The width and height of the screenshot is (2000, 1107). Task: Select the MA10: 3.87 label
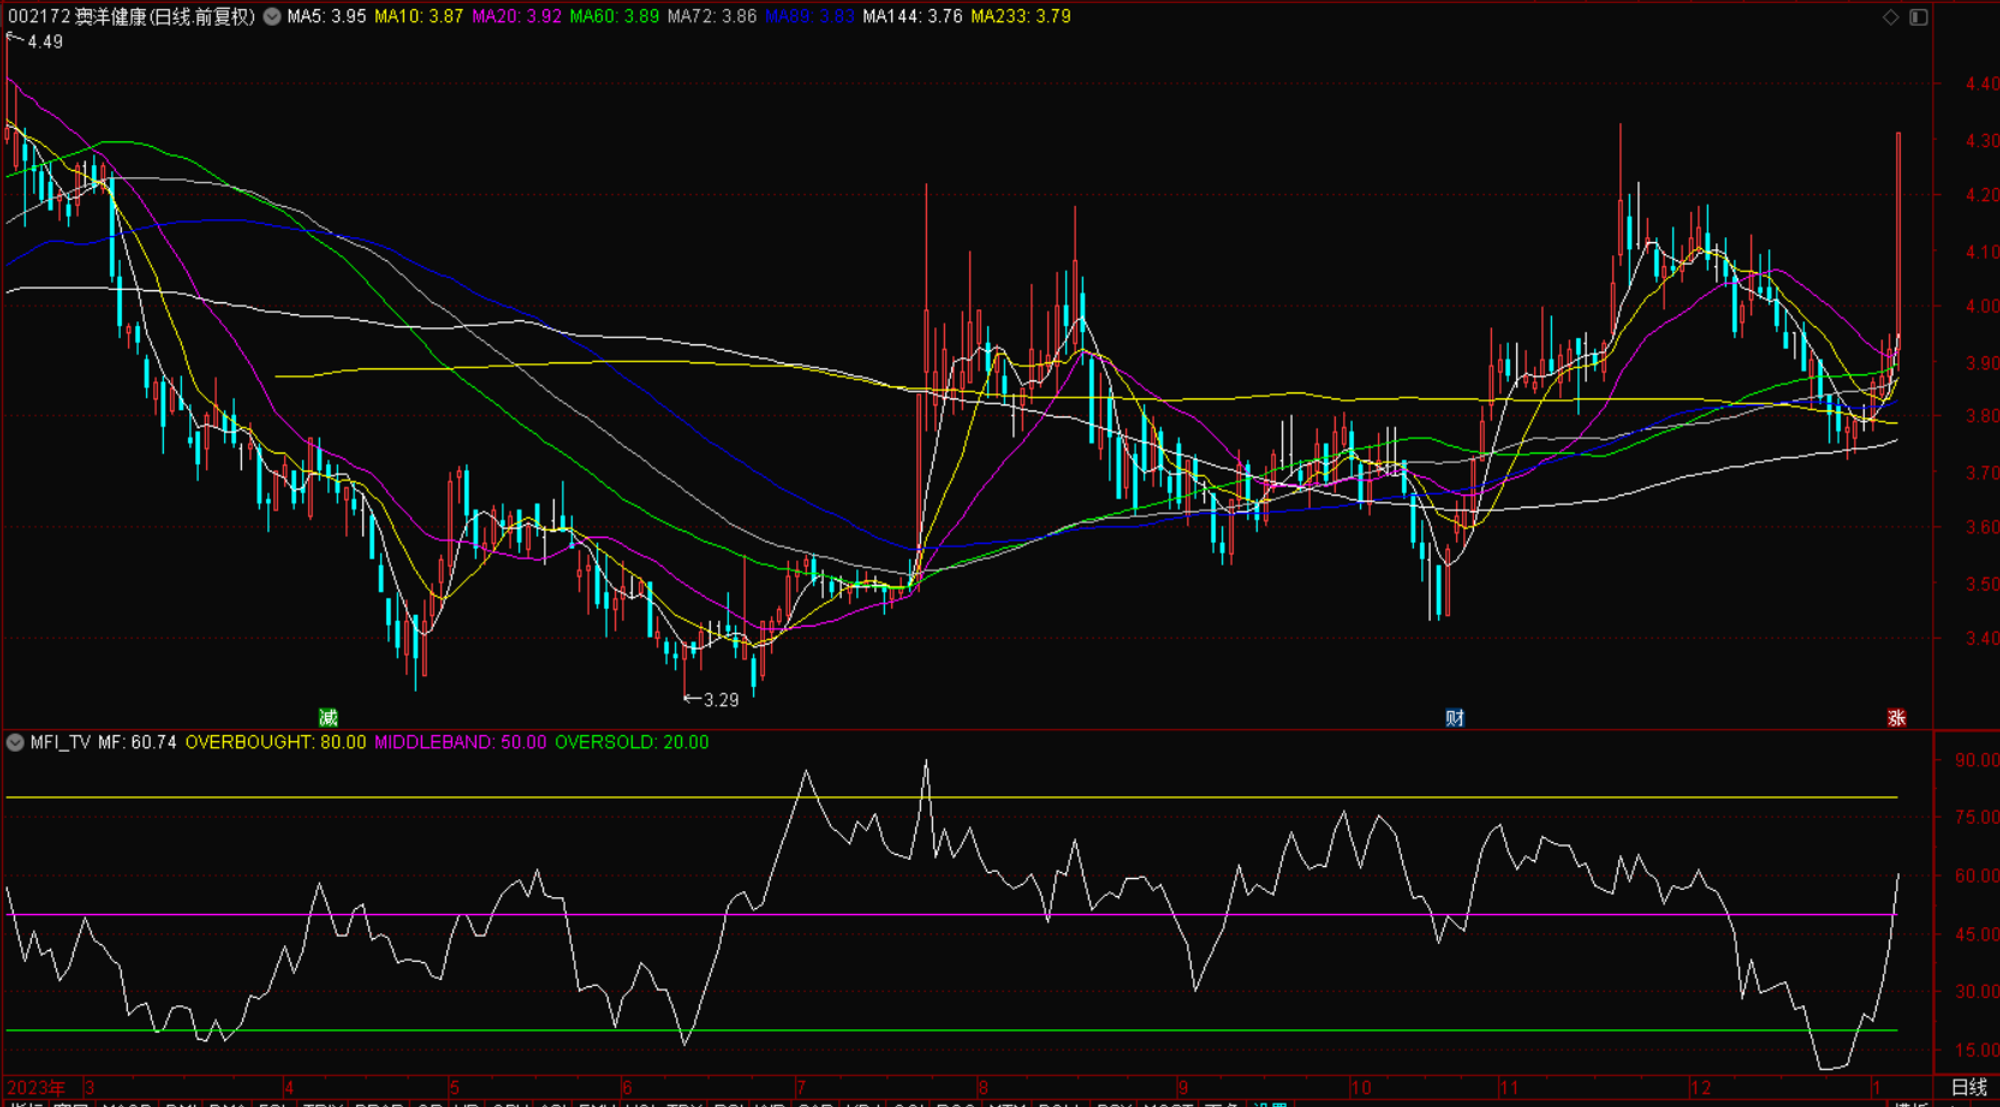point(418,17)
